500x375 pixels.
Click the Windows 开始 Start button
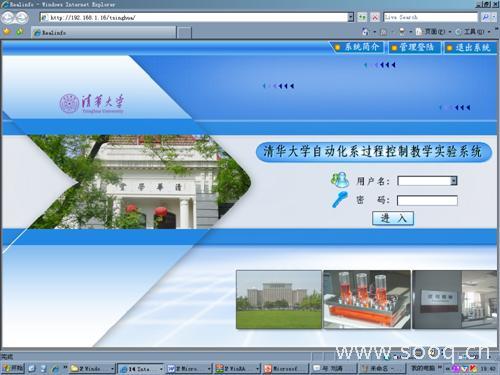click(13, 368)
